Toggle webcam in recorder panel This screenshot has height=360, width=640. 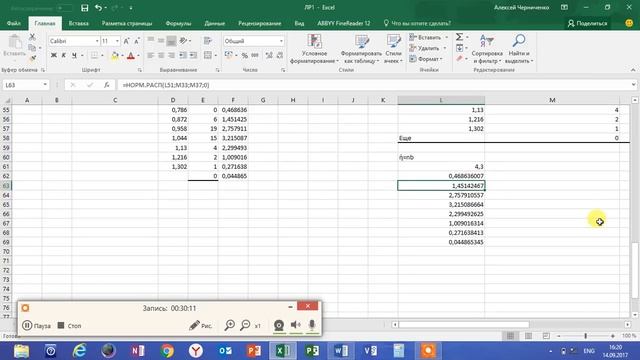279,325
